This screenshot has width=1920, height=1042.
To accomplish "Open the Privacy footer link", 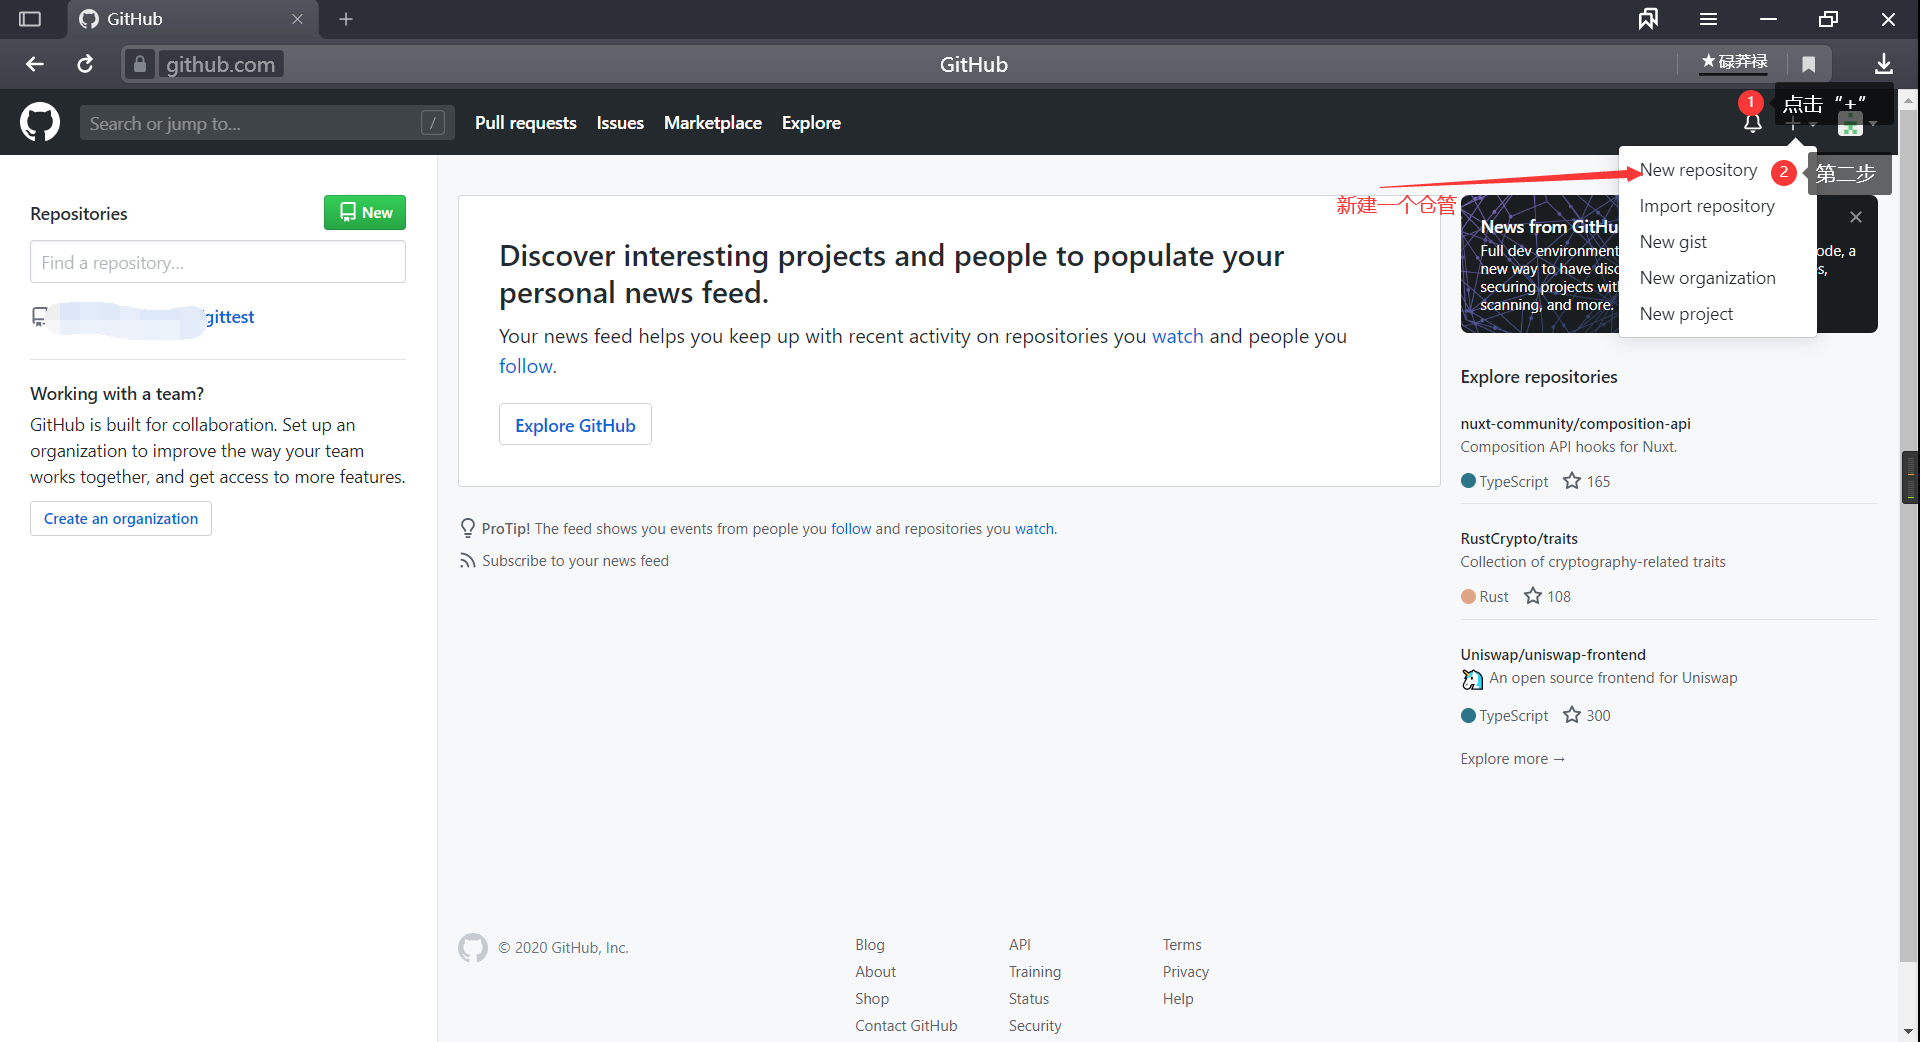I will tap(1185, 972).
